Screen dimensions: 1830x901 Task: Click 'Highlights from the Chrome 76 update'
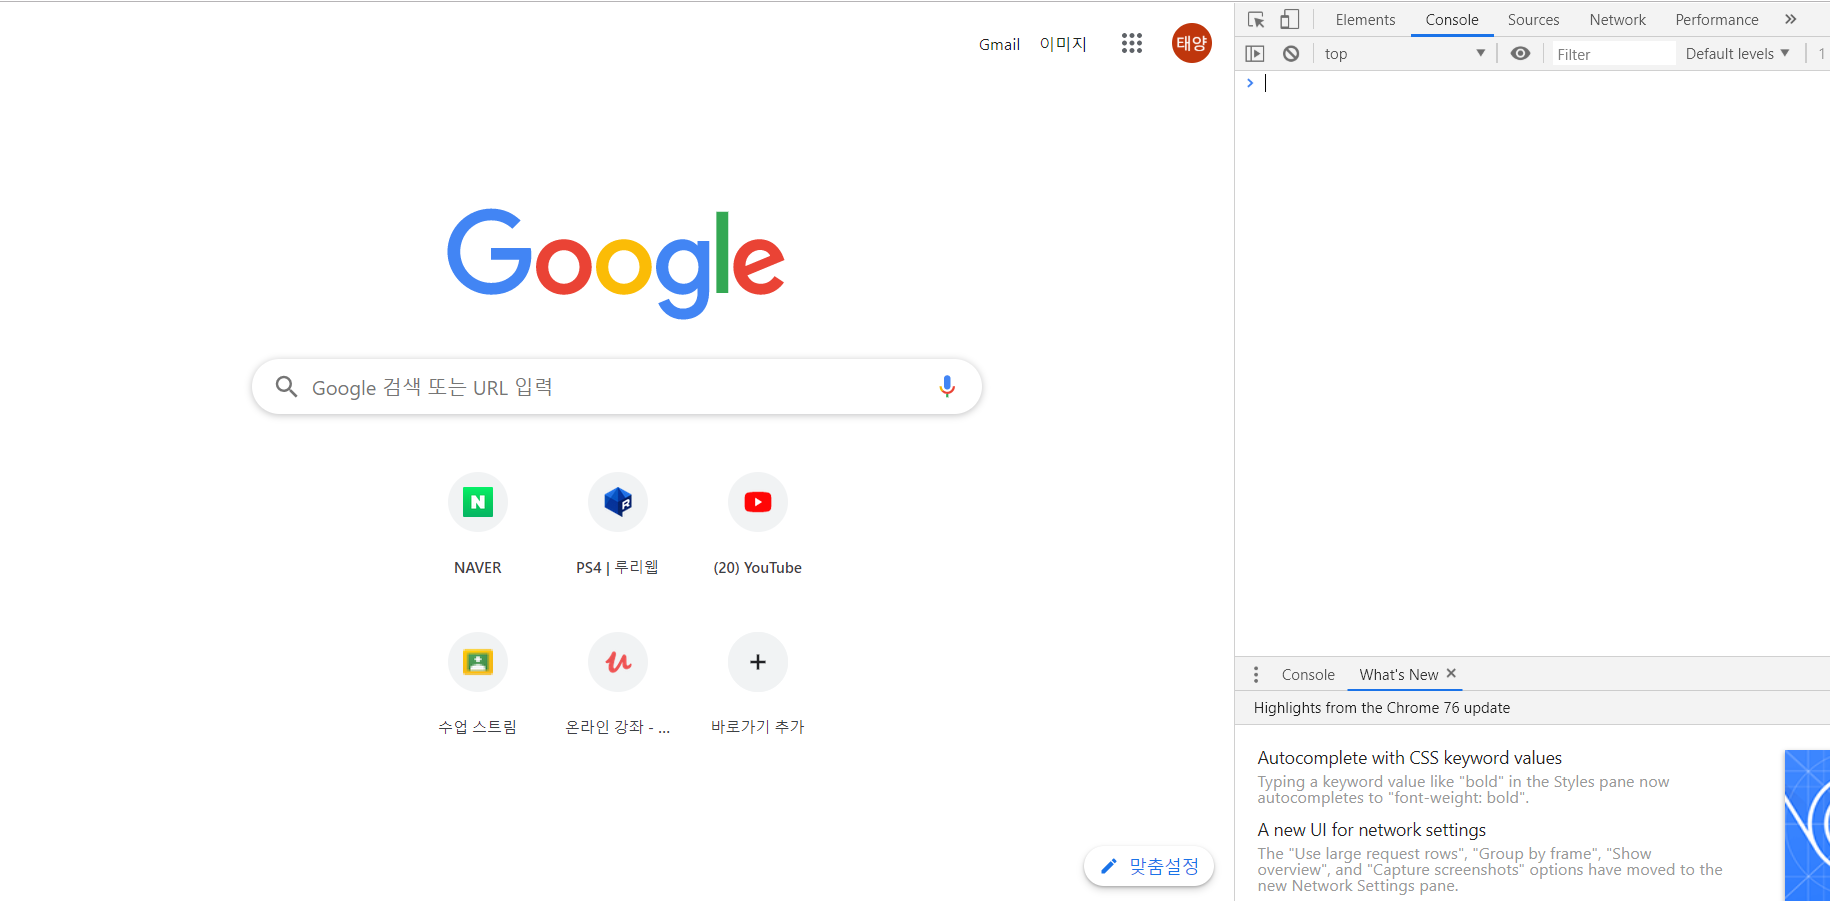[1381, 708]
